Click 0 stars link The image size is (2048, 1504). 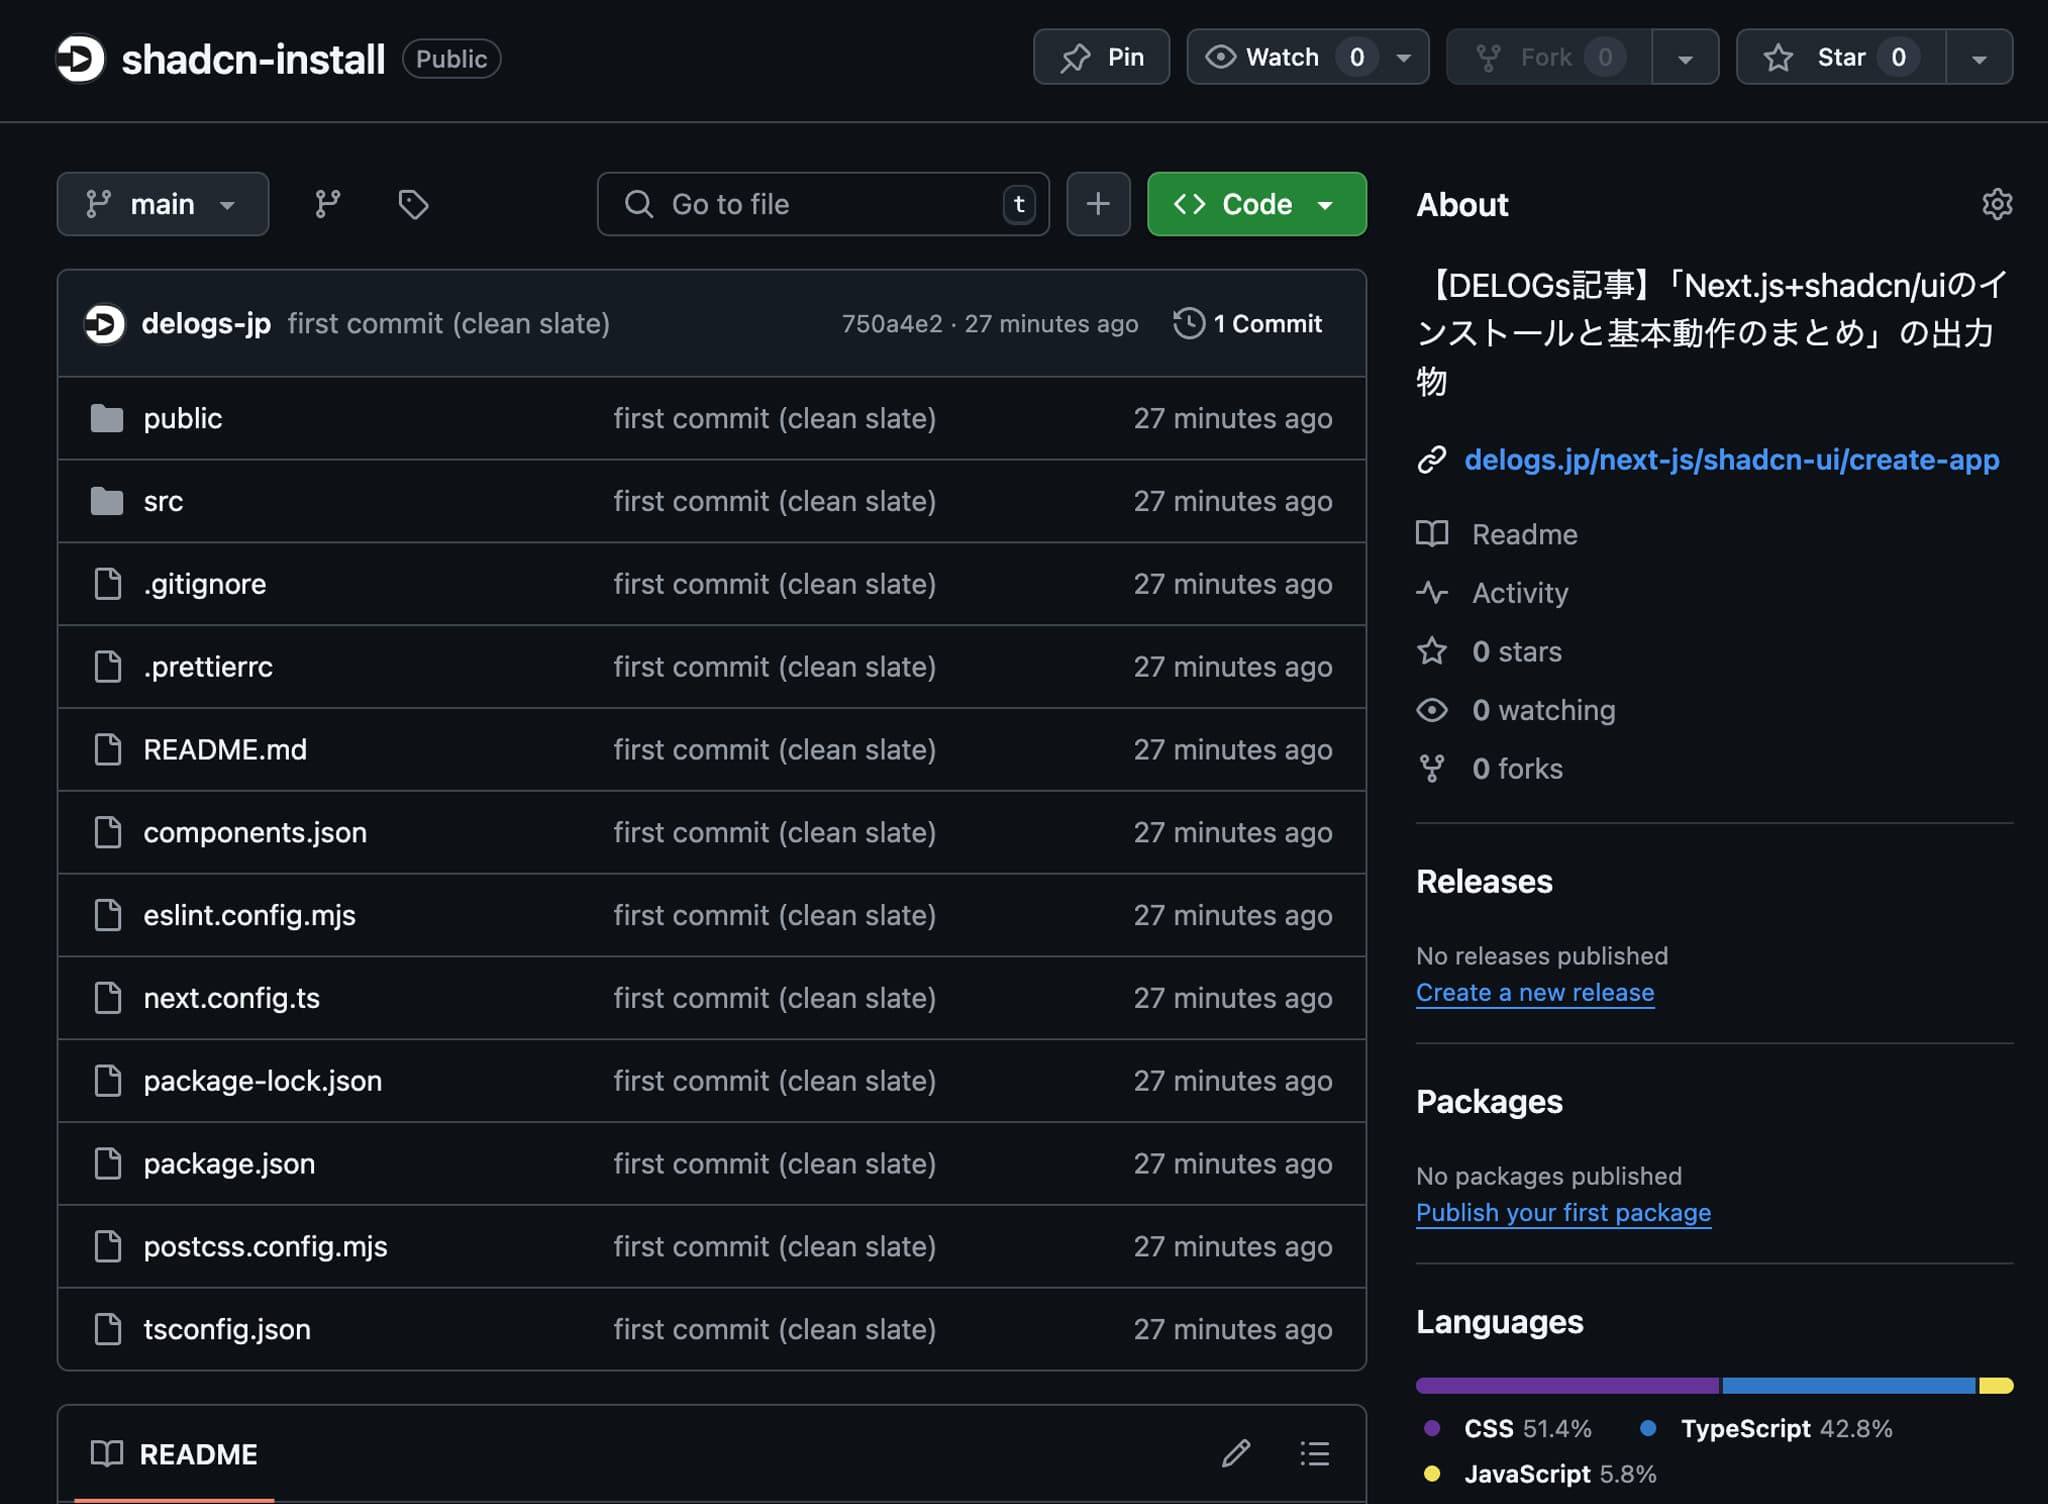1517,651
